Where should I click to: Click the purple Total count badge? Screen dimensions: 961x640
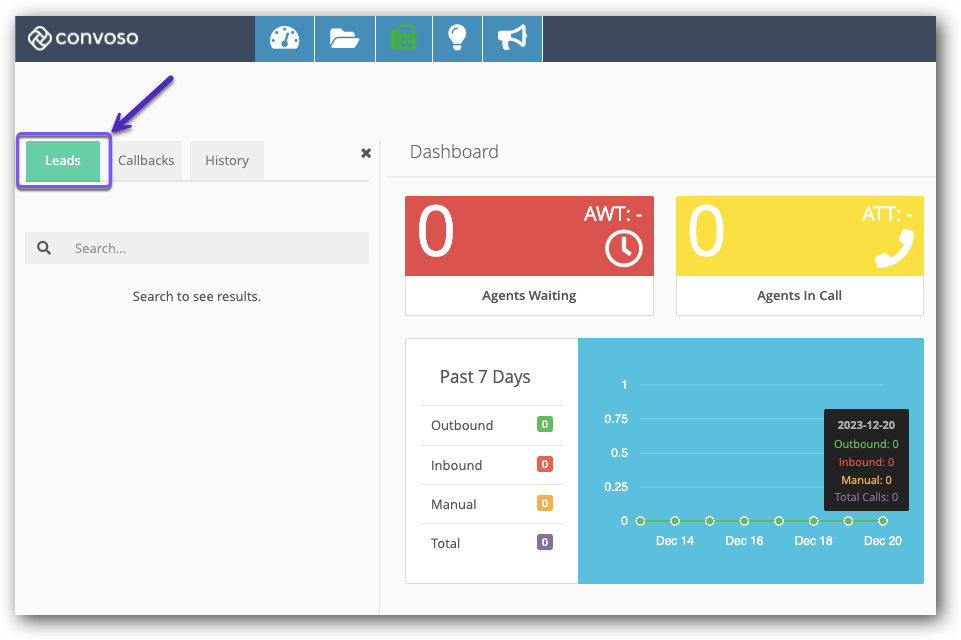(x=545, y=543)
